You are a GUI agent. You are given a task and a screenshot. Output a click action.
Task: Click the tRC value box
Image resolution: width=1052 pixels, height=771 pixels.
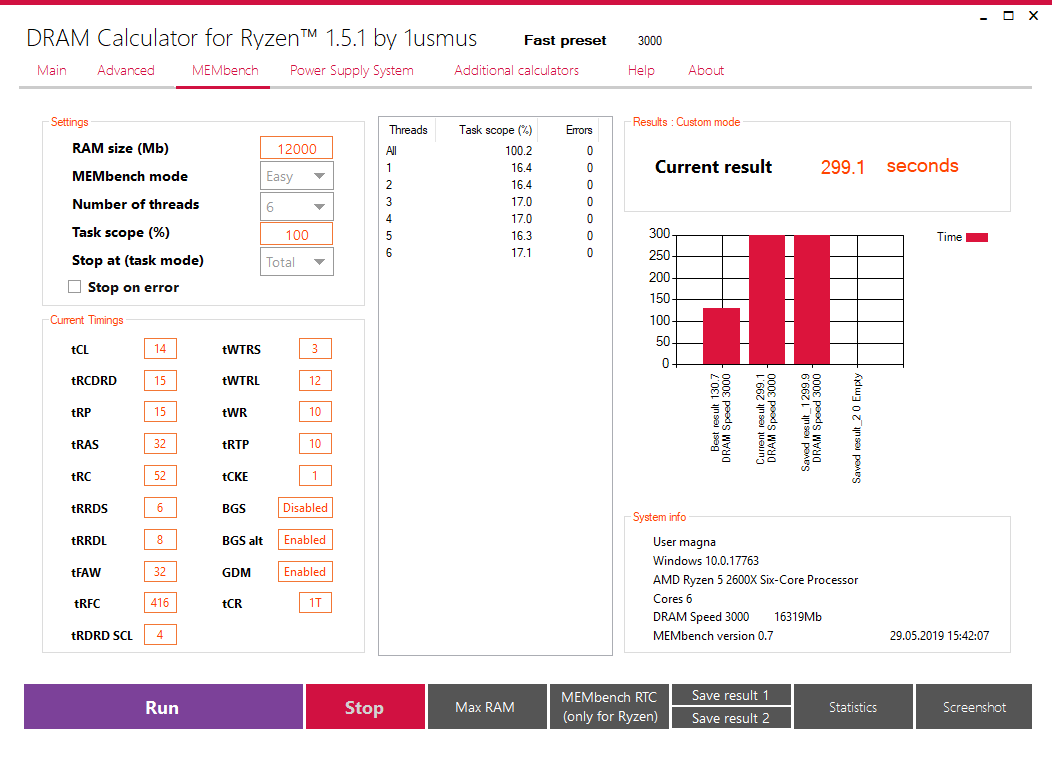click(x=160, y=476)
